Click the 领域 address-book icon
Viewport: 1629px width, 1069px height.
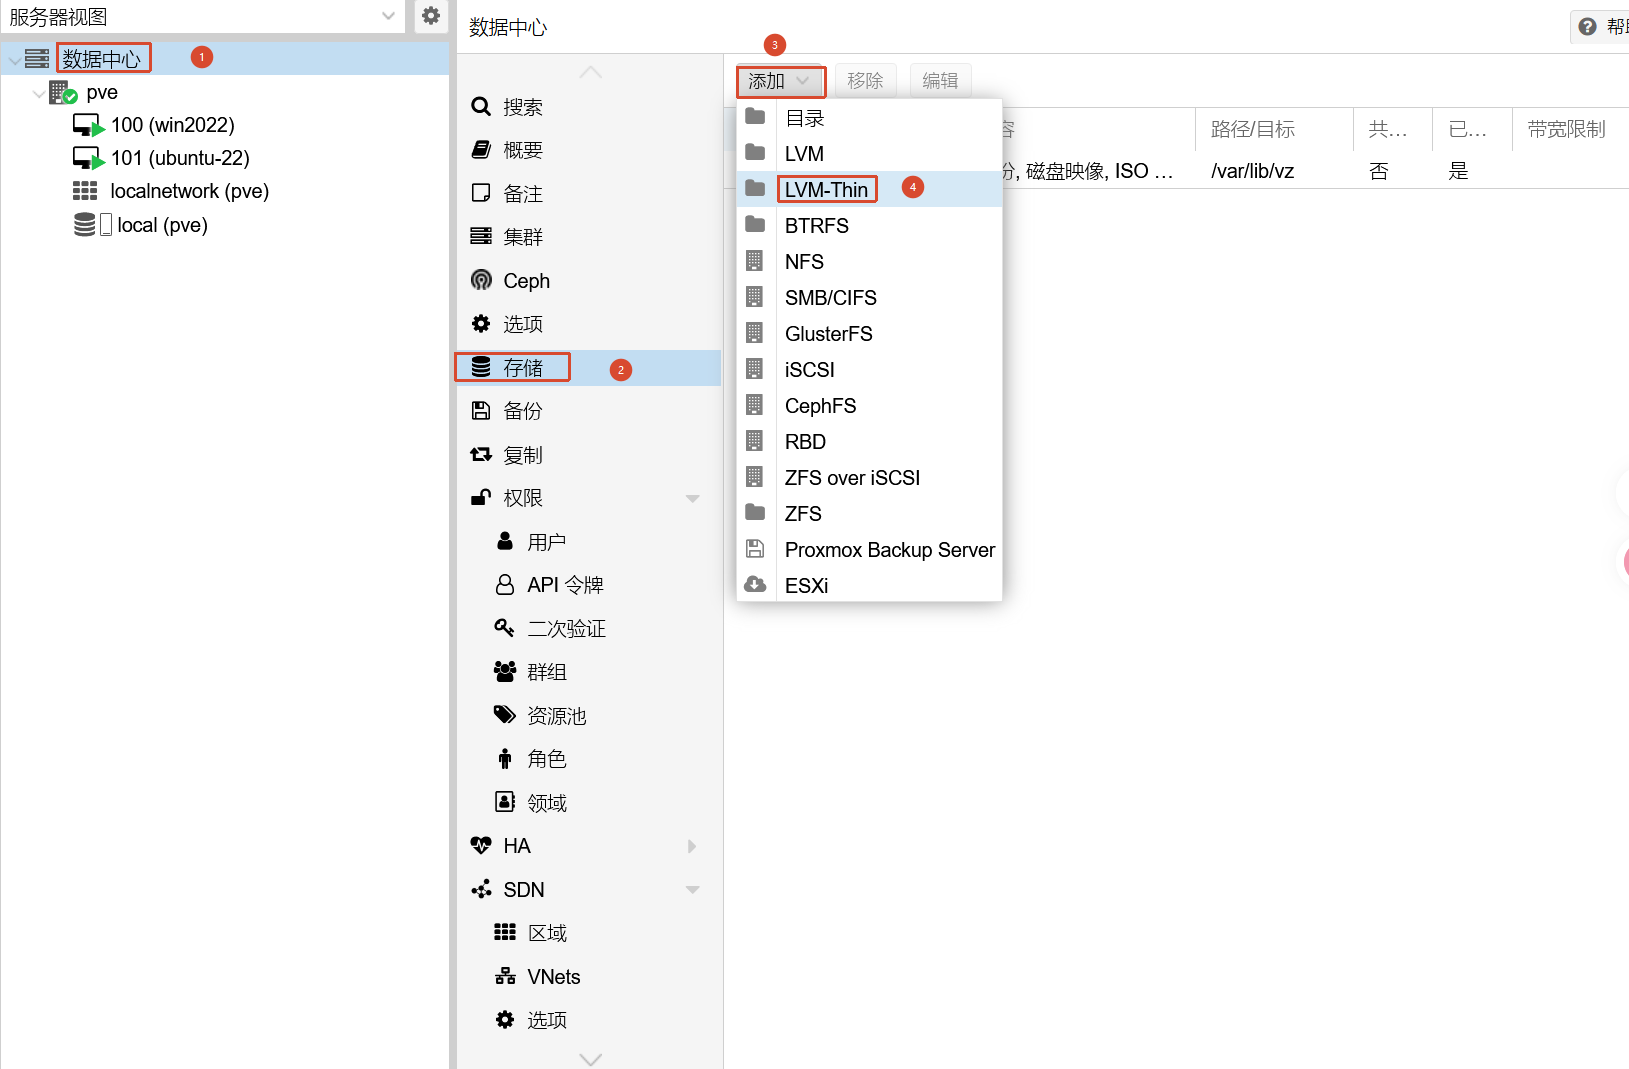[505, 802]
